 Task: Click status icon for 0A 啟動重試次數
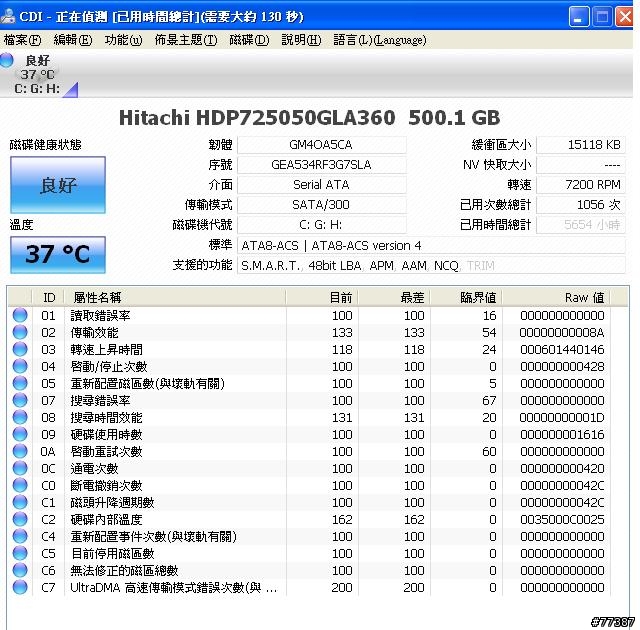pos(20,452)
